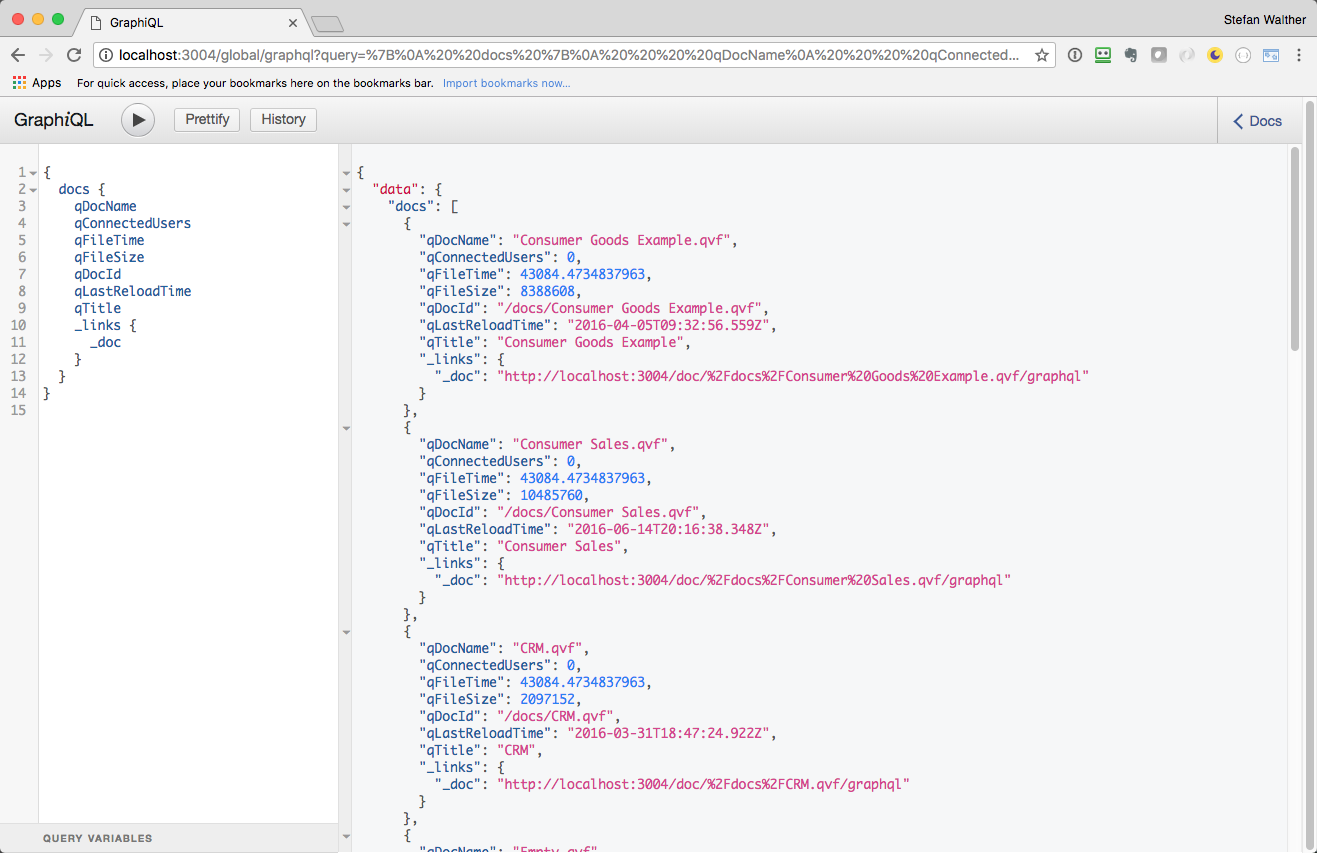The height and width of the screenshot is (853, 1317).
Task: View site information icon in address bar
Action: [x=106, y=55]
